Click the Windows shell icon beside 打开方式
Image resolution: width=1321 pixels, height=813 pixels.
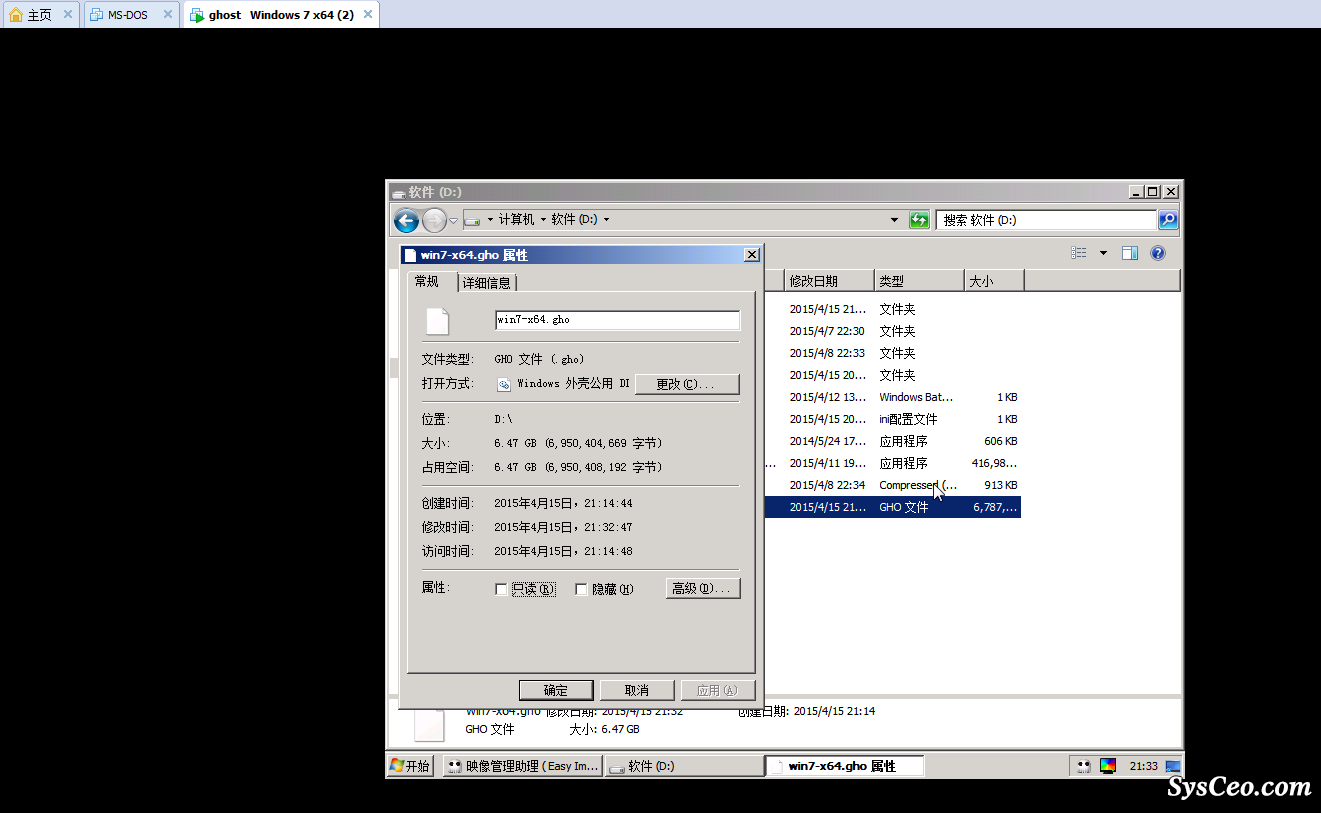coord(504,384)
